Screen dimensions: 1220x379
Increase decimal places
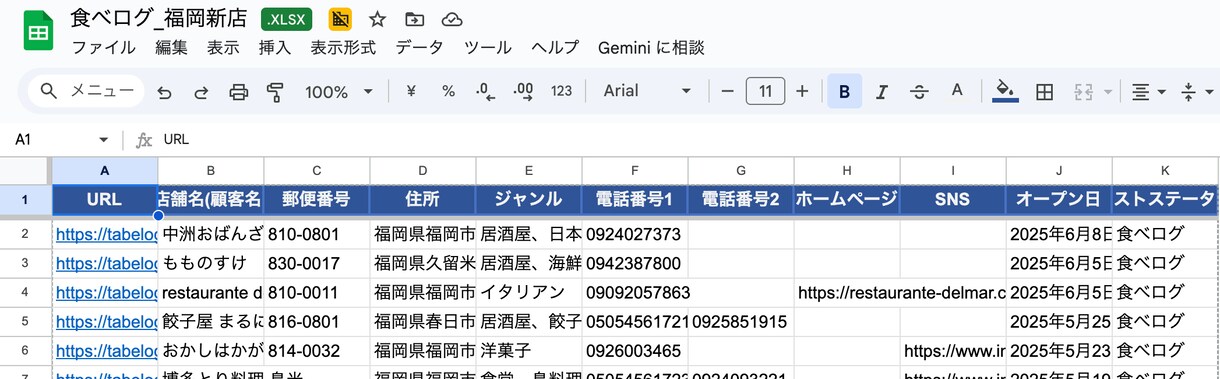point(523,91)
